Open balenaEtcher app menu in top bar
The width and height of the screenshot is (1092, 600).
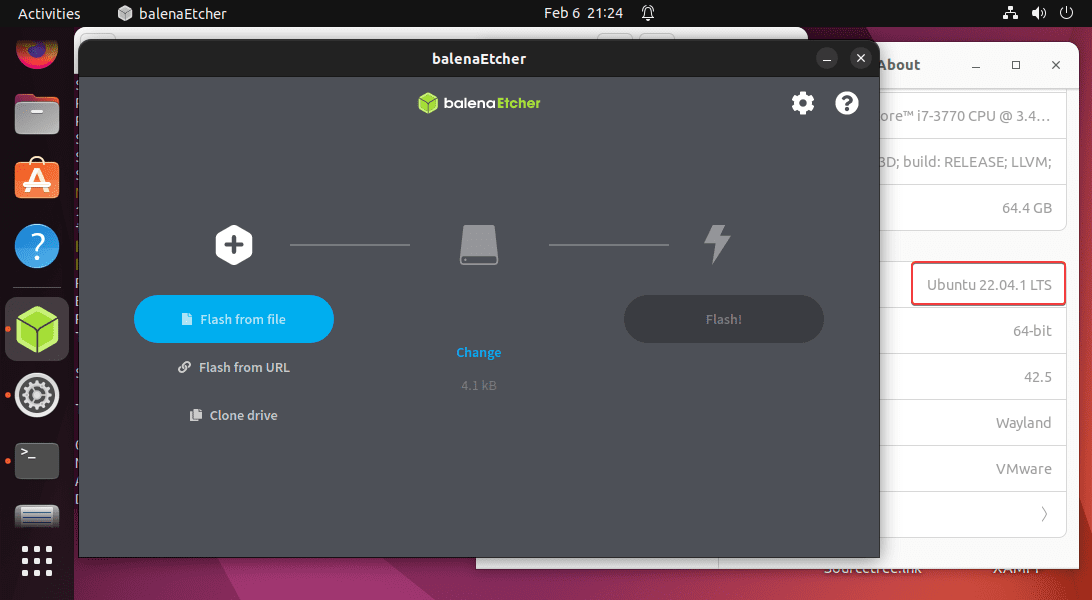coord(172,13)
